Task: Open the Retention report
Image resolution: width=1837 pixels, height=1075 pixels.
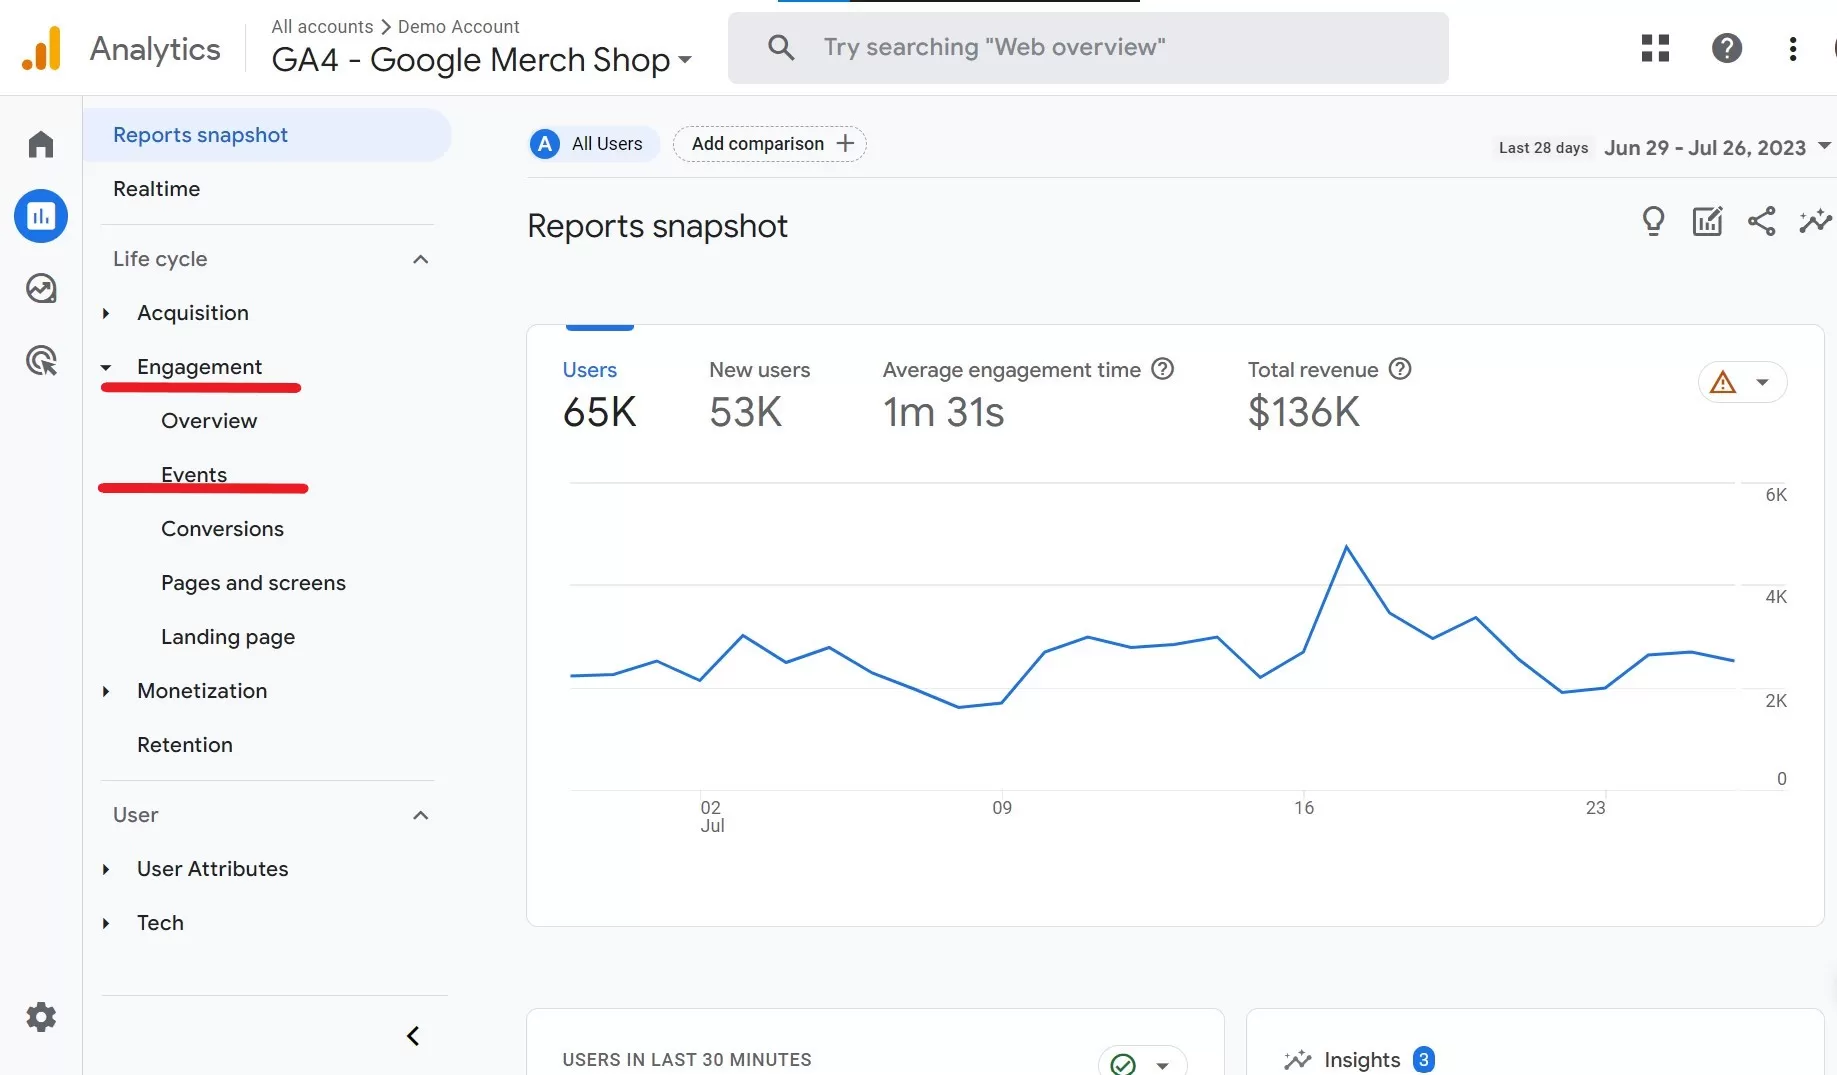Action: coord(185,745)
